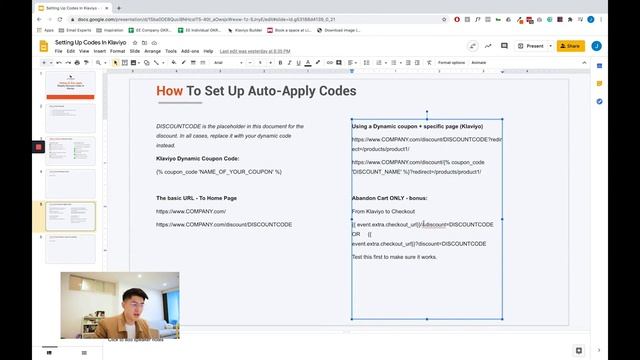The width and height of the screenshot is (640, 360).
Task: Toggle italic formatting
Action: click(289, 62)
